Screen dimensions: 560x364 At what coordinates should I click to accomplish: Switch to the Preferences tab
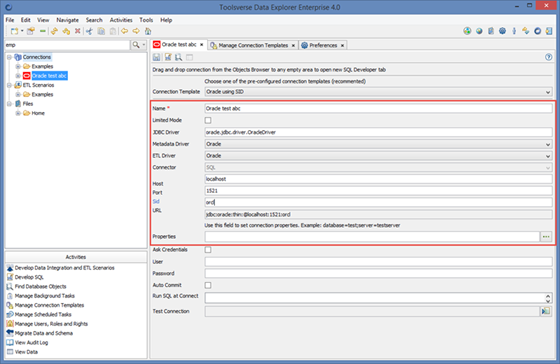323,45
